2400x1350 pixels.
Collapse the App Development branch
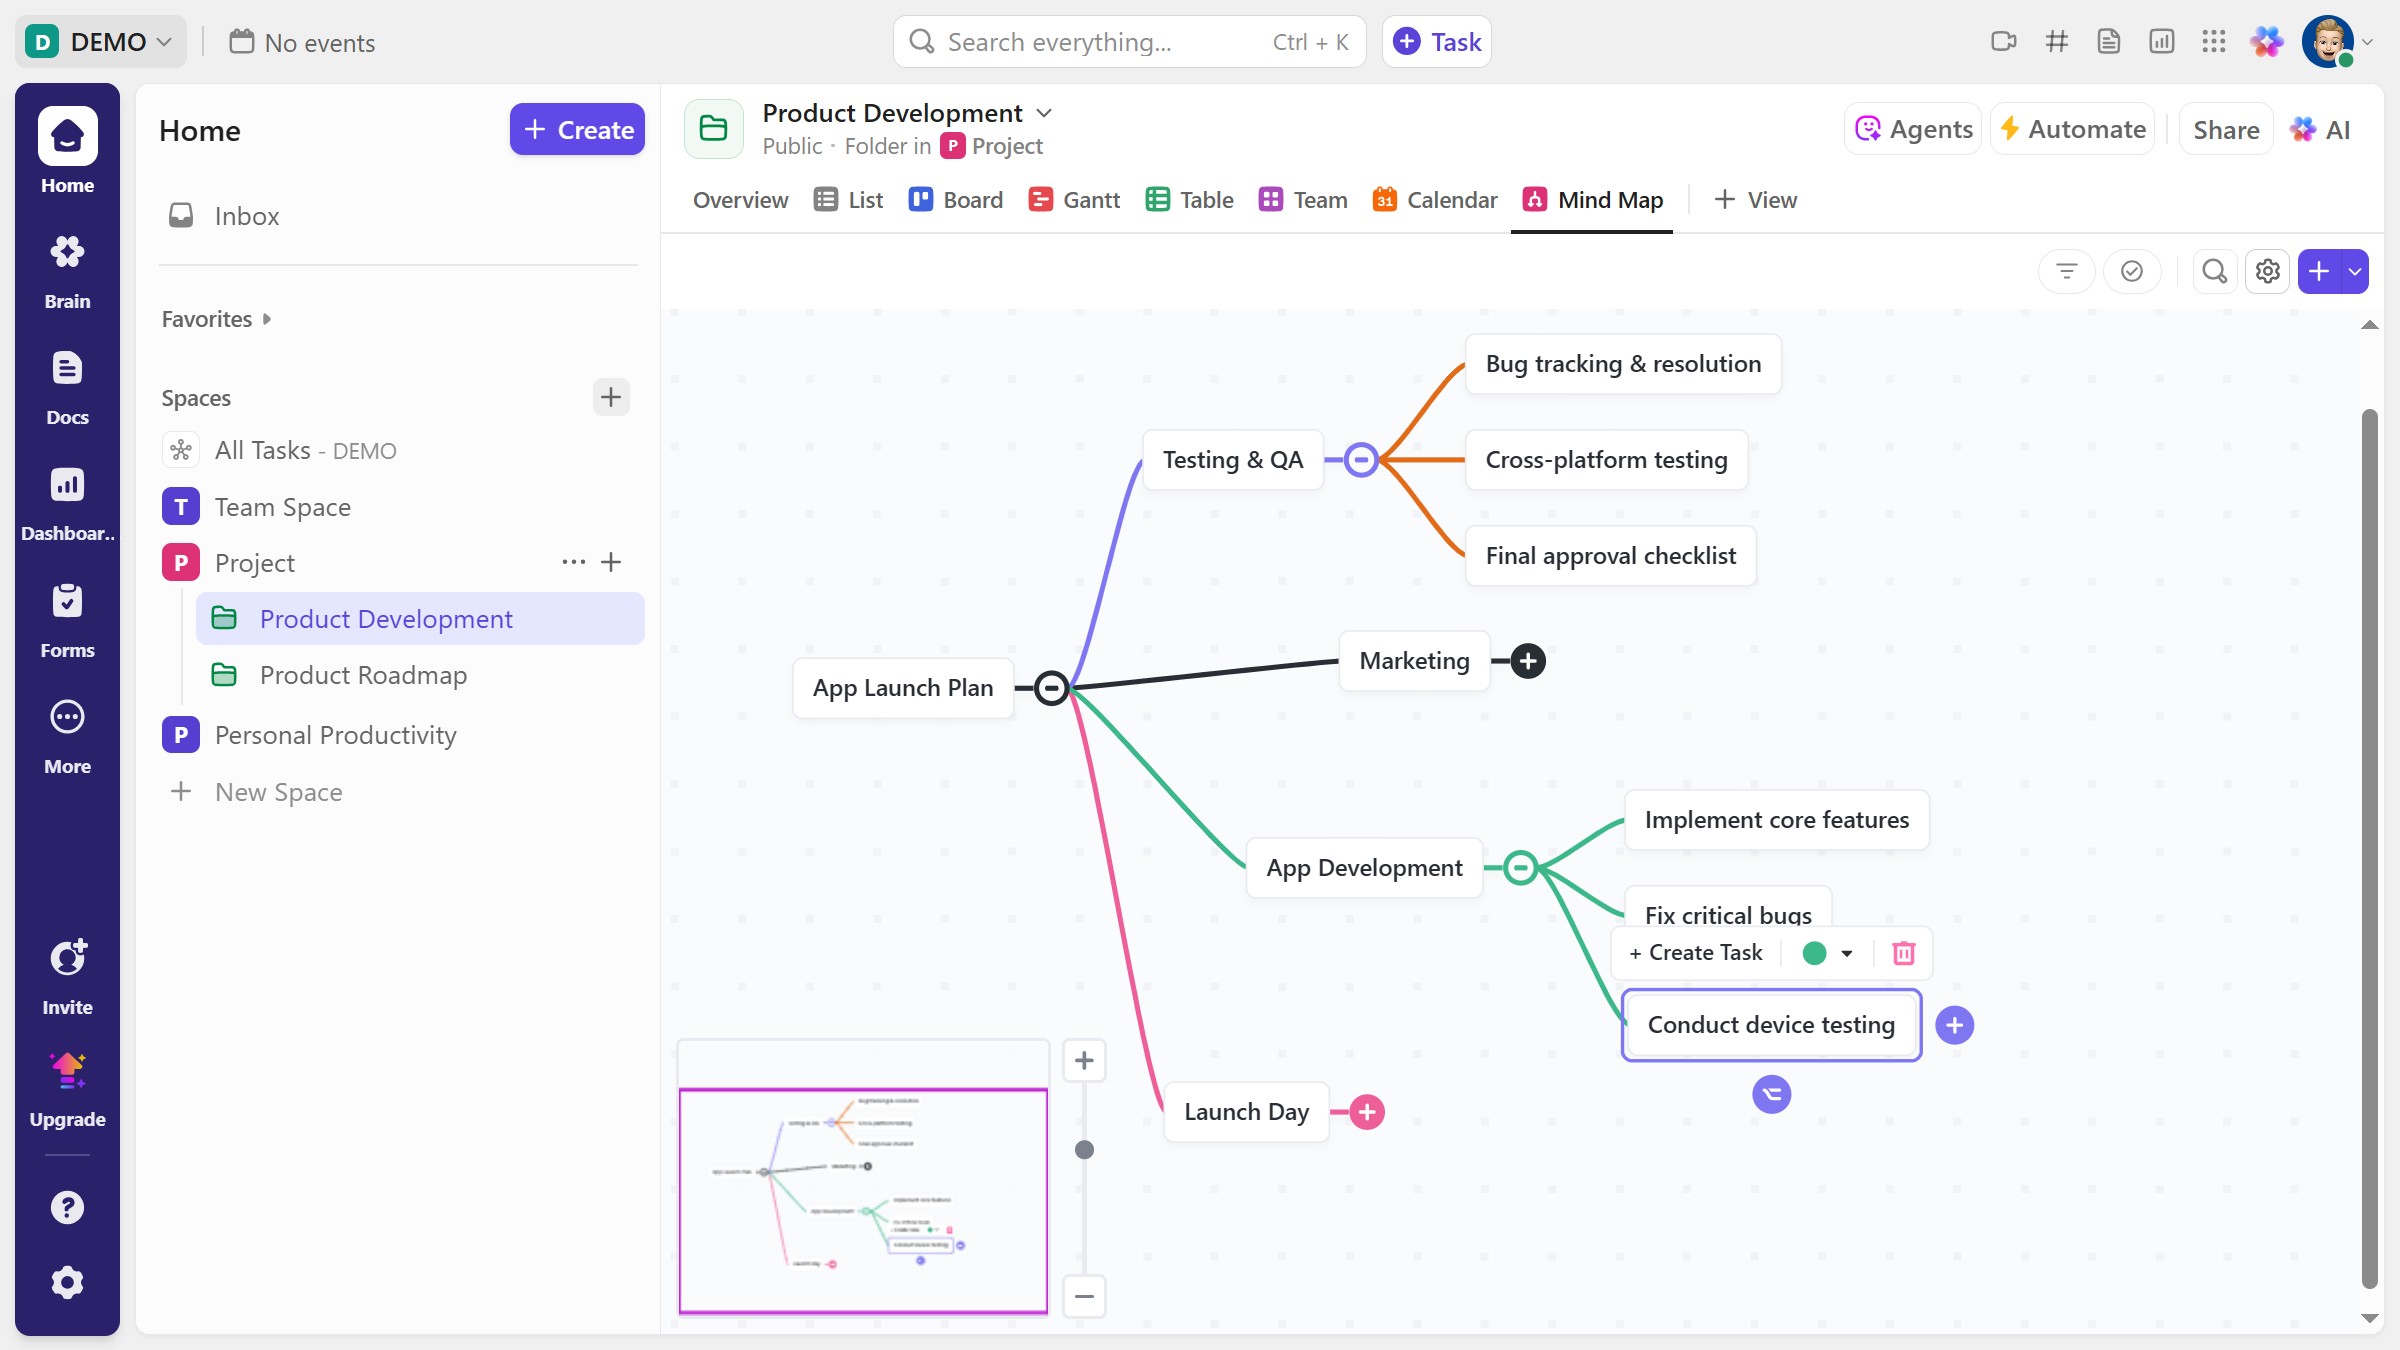[1520, 867]
